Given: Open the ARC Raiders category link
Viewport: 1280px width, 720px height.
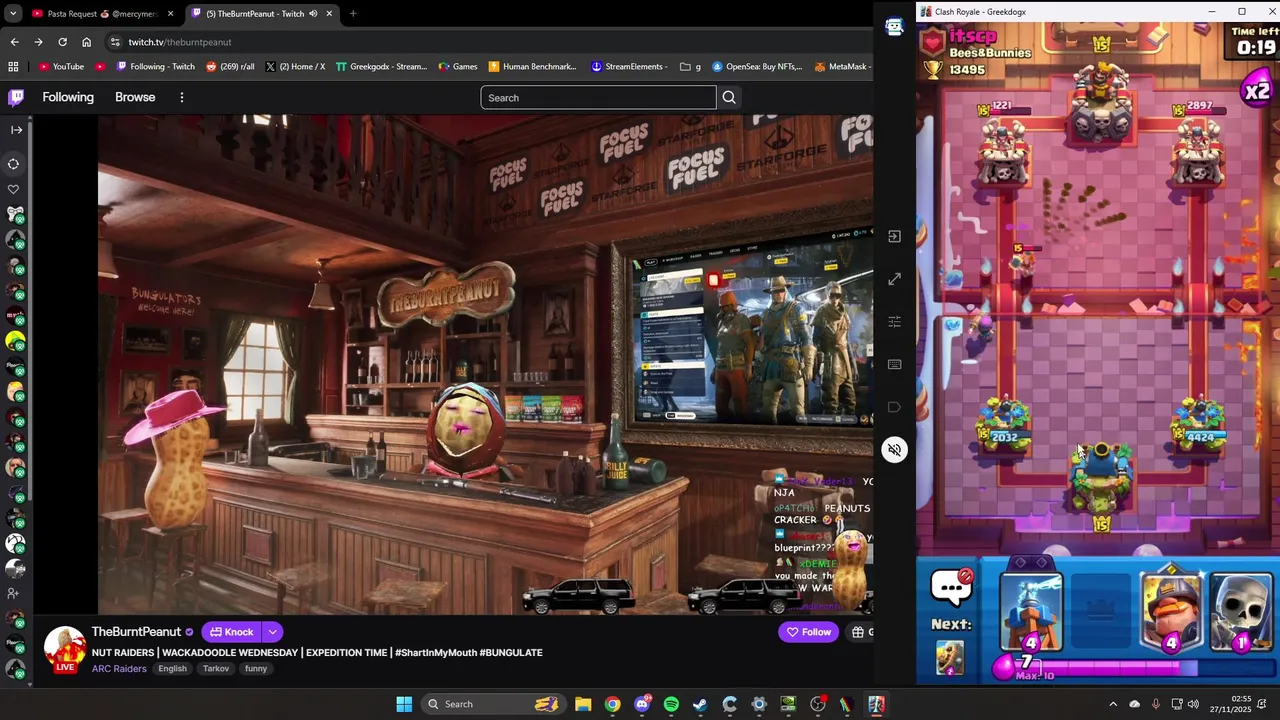Looking at the screenshot, I should point(119,668).
